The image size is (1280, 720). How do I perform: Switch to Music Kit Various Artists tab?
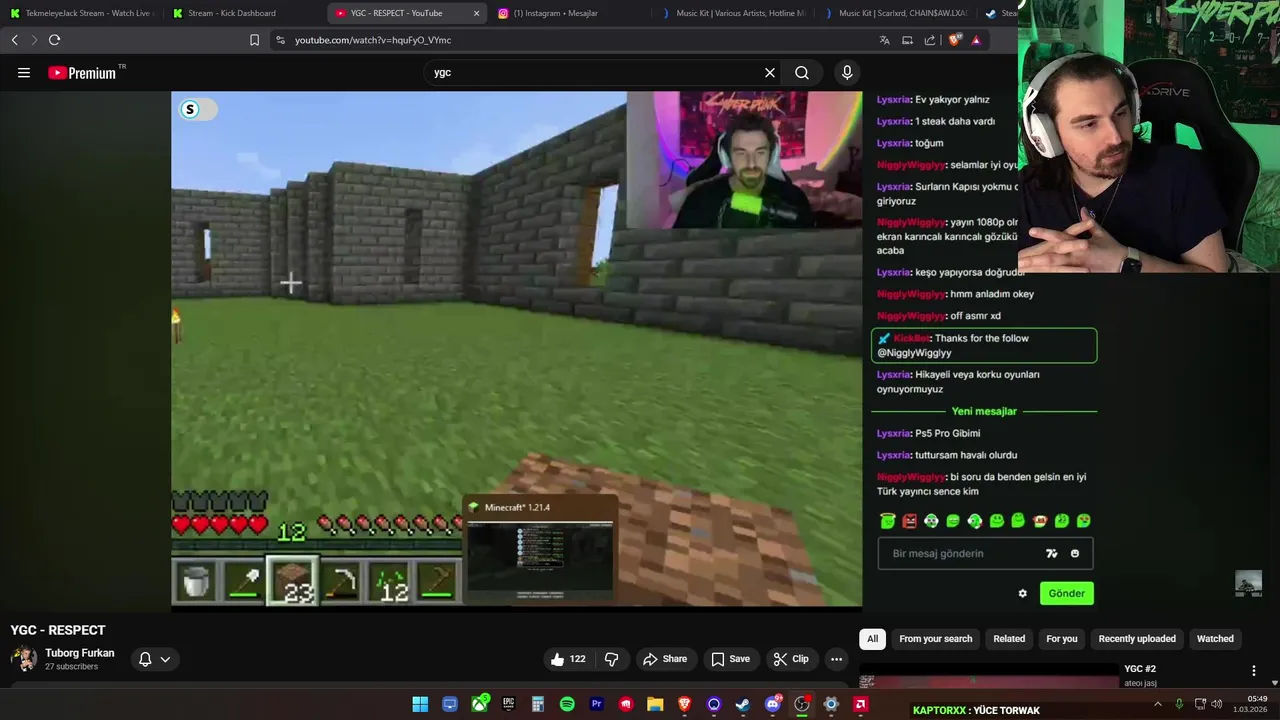733,13
